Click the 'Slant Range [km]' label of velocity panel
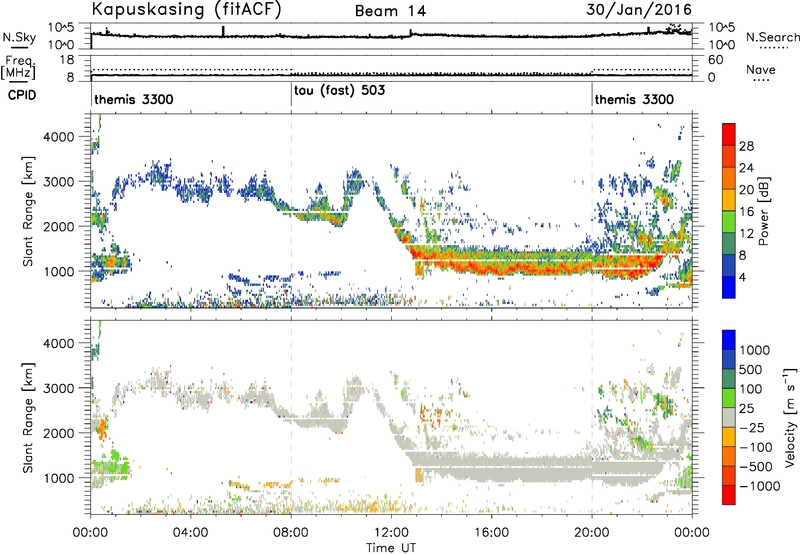The height and width of the screenshot is (554, 800). (28, 417)
